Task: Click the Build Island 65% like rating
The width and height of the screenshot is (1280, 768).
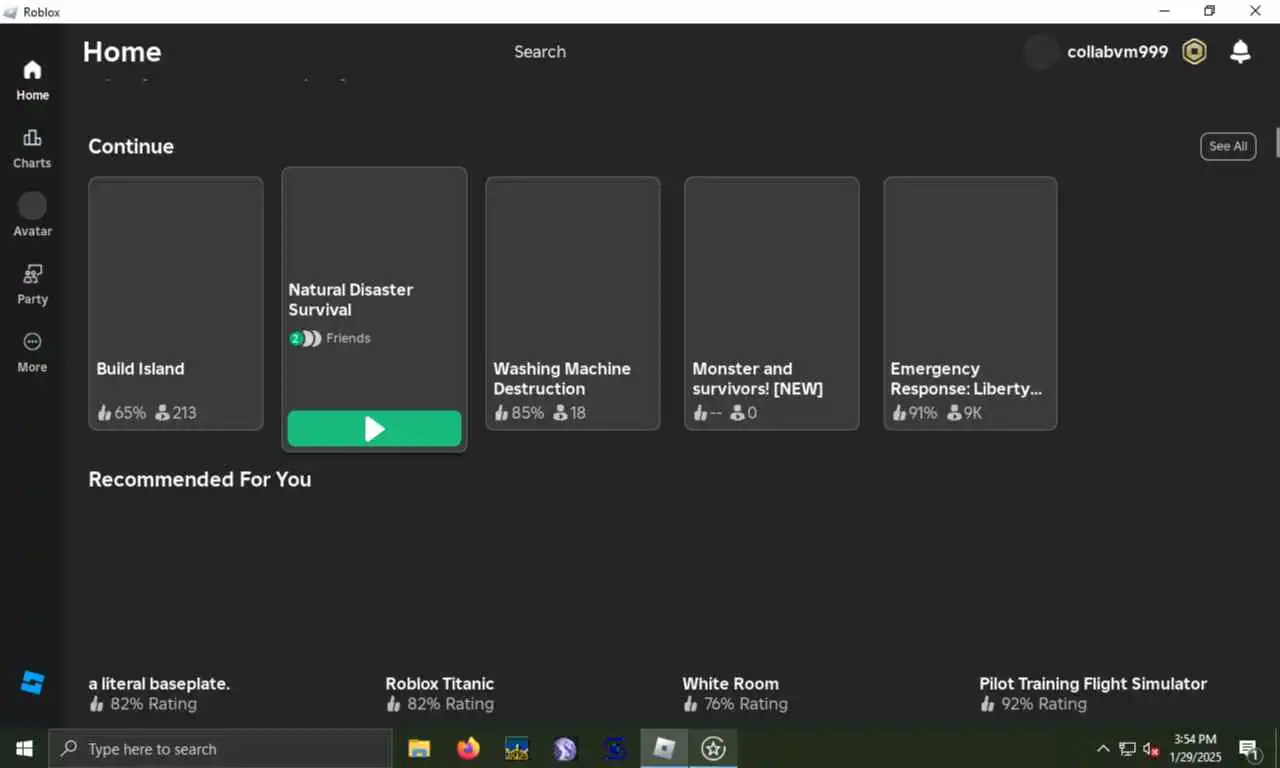Action: click(121, 412)
